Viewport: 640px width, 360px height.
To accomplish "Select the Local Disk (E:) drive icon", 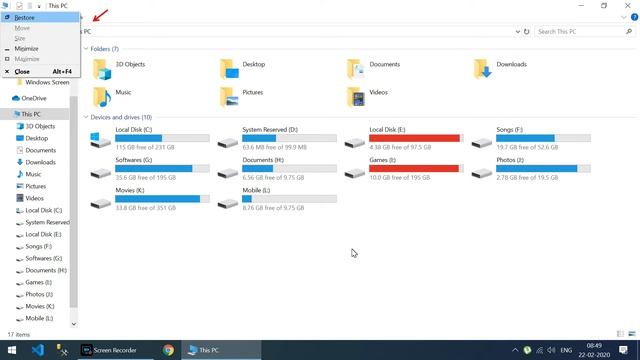I will pyautogui.click(x=355, y=142).
